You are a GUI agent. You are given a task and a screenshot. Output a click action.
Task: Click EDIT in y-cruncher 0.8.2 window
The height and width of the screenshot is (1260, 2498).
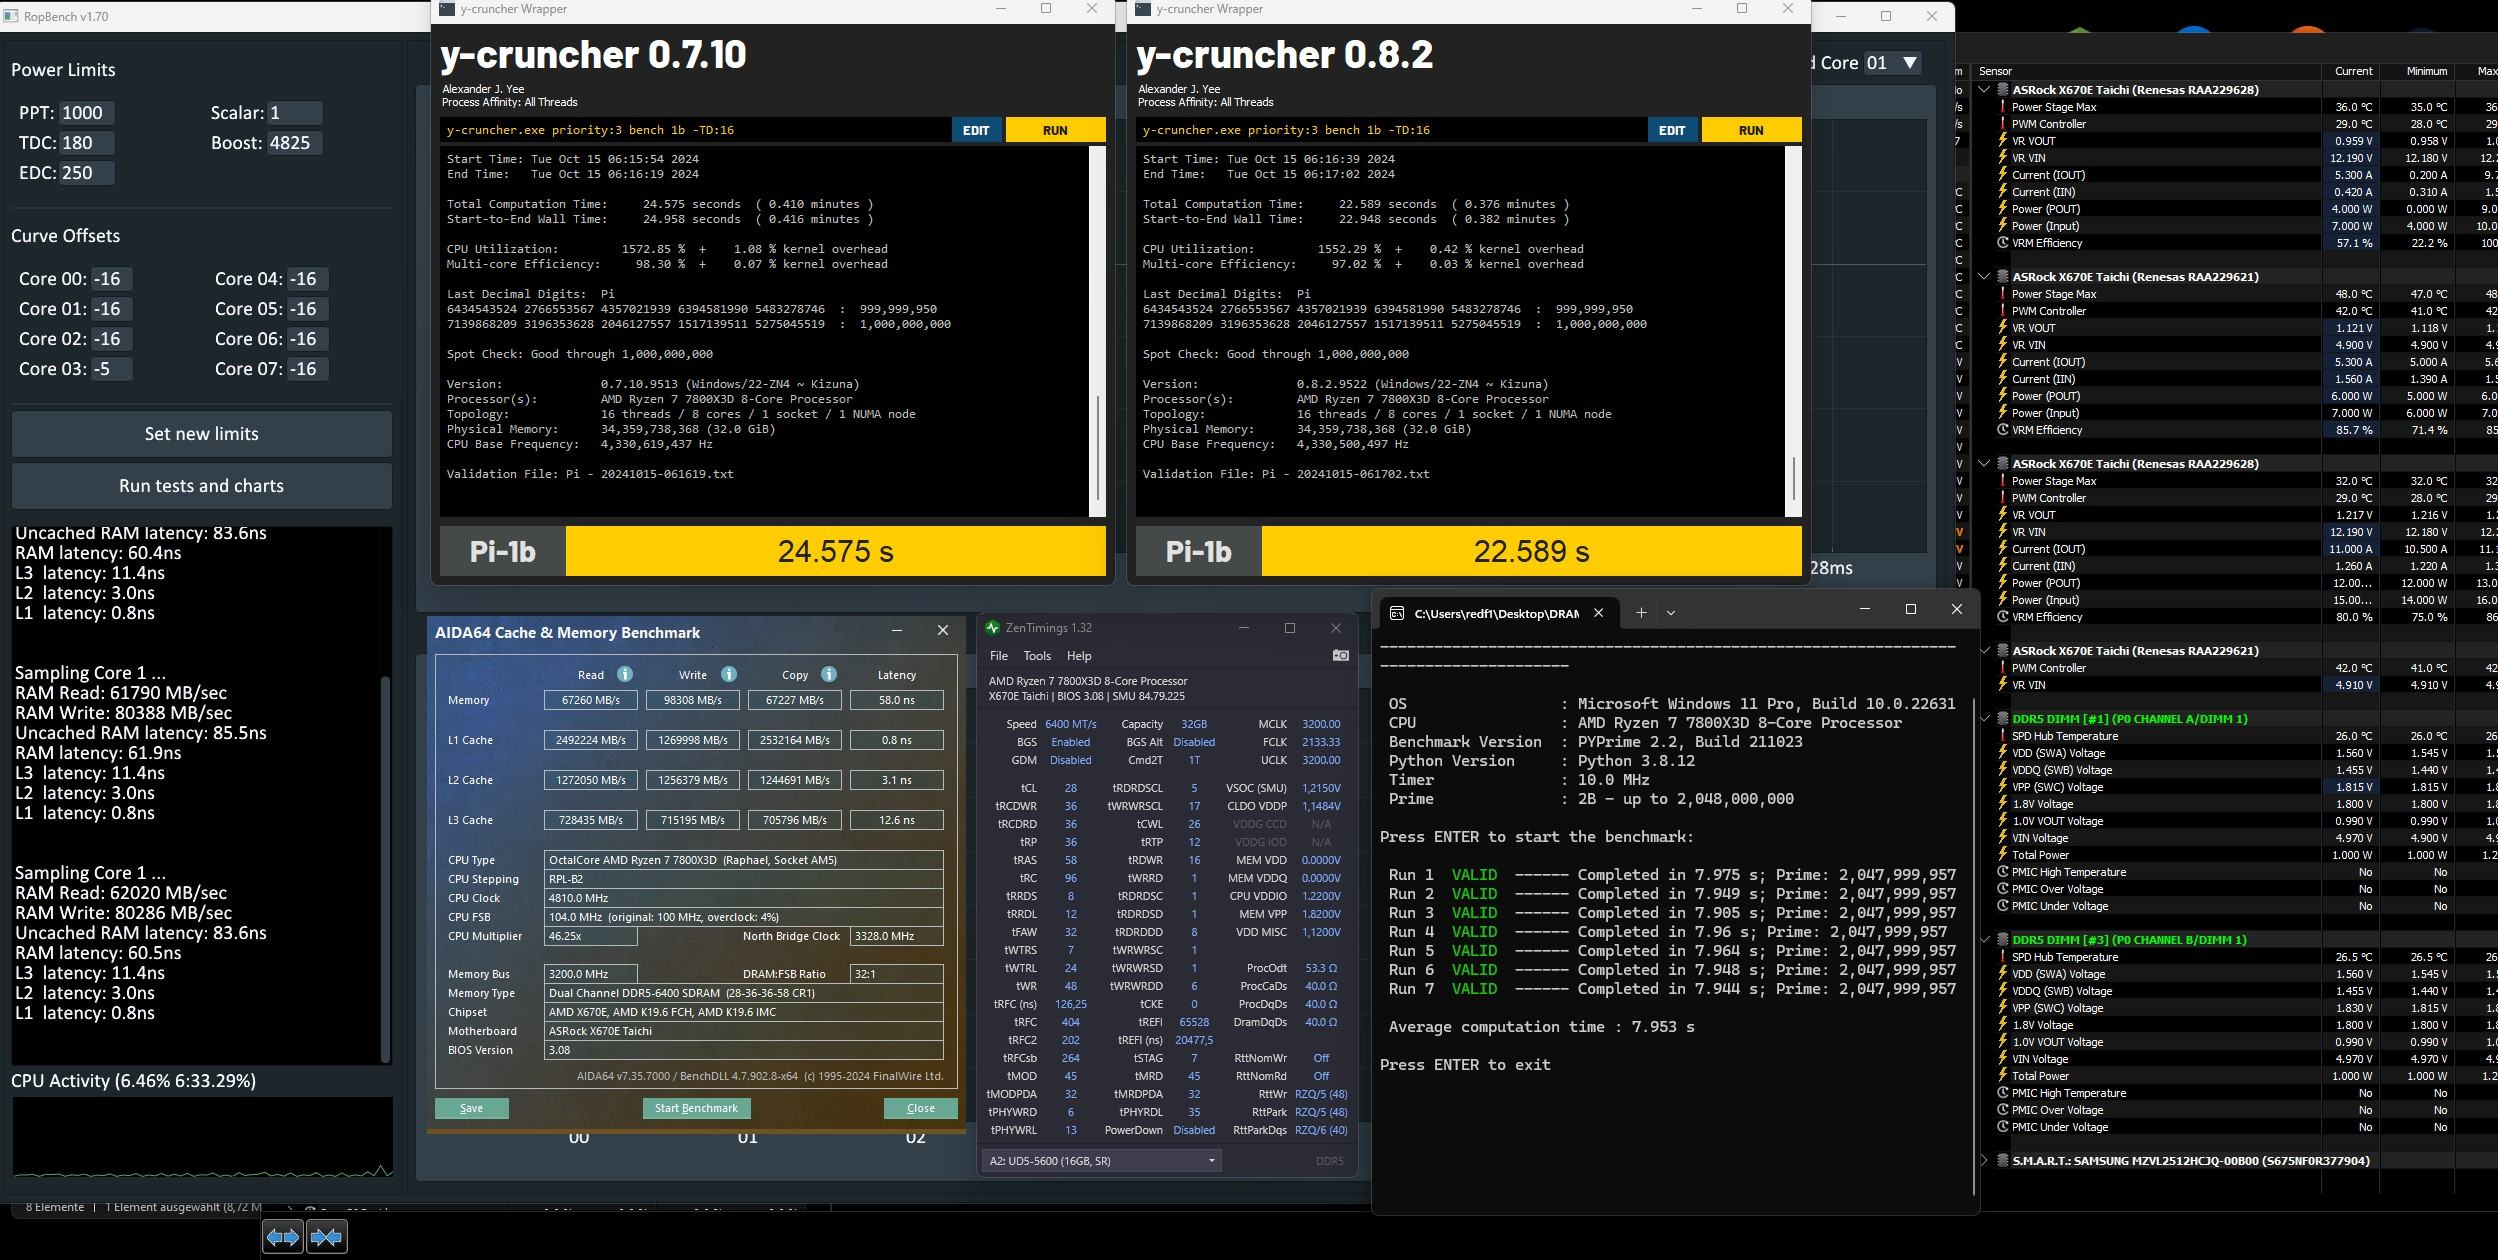[x=1672, y=130]
